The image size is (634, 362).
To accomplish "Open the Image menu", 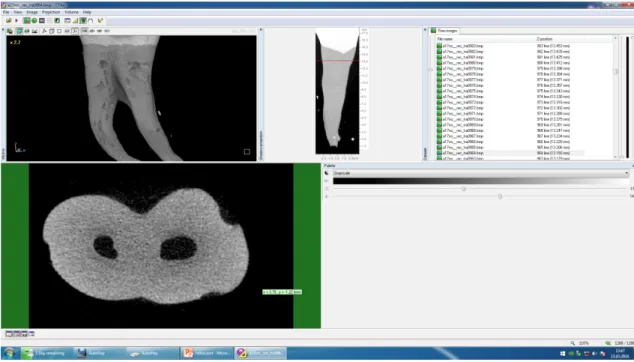I will point(32,12).
